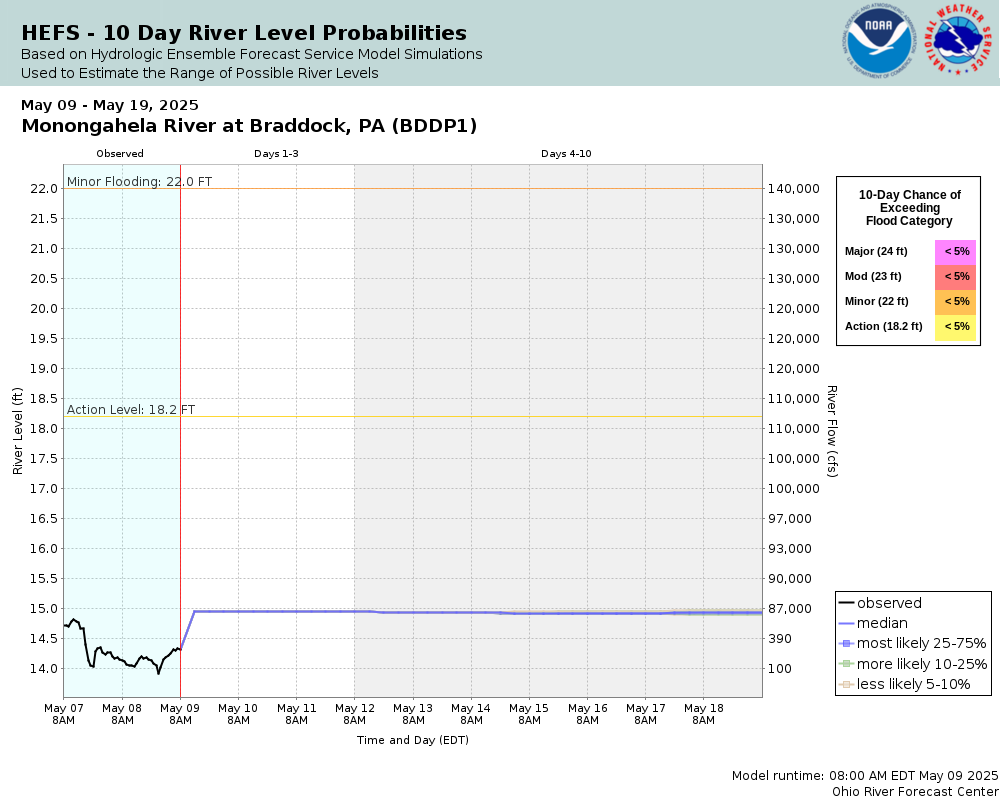Click the less likely 5-10% legend marker

846,685
